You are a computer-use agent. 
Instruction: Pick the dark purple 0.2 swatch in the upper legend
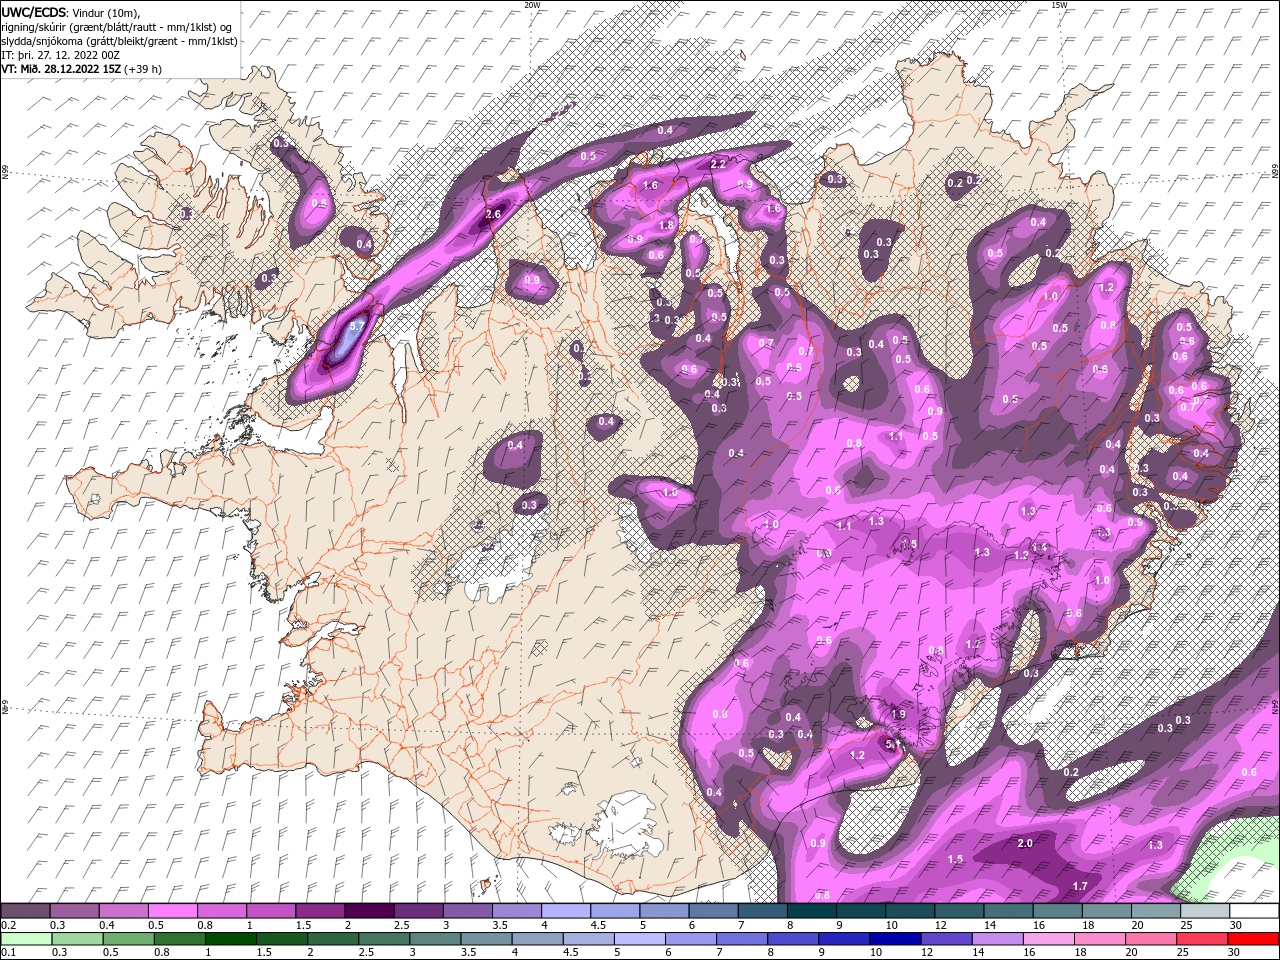(25, 911)
